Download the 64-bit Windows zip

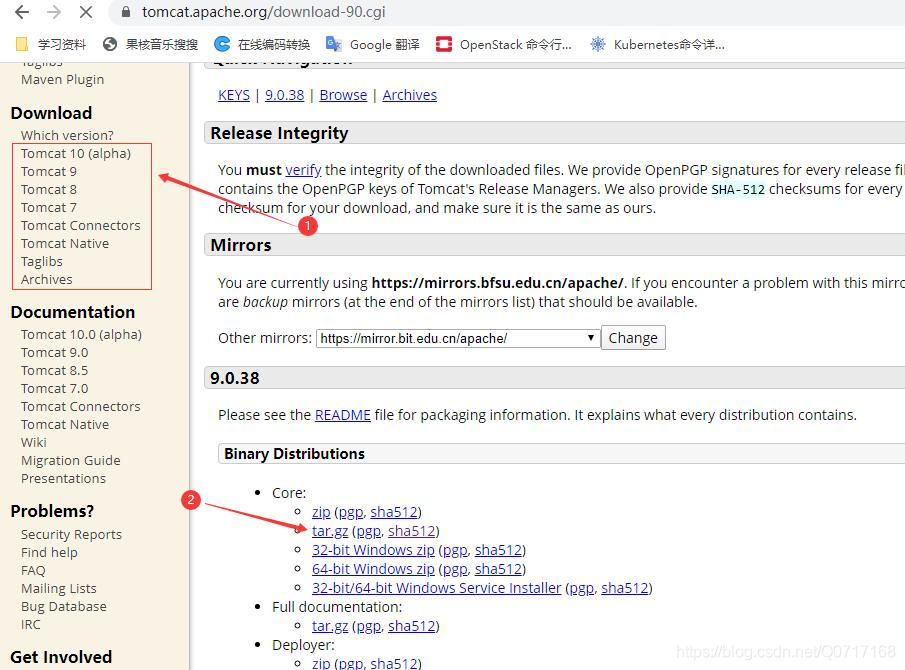tap(373, 570)
